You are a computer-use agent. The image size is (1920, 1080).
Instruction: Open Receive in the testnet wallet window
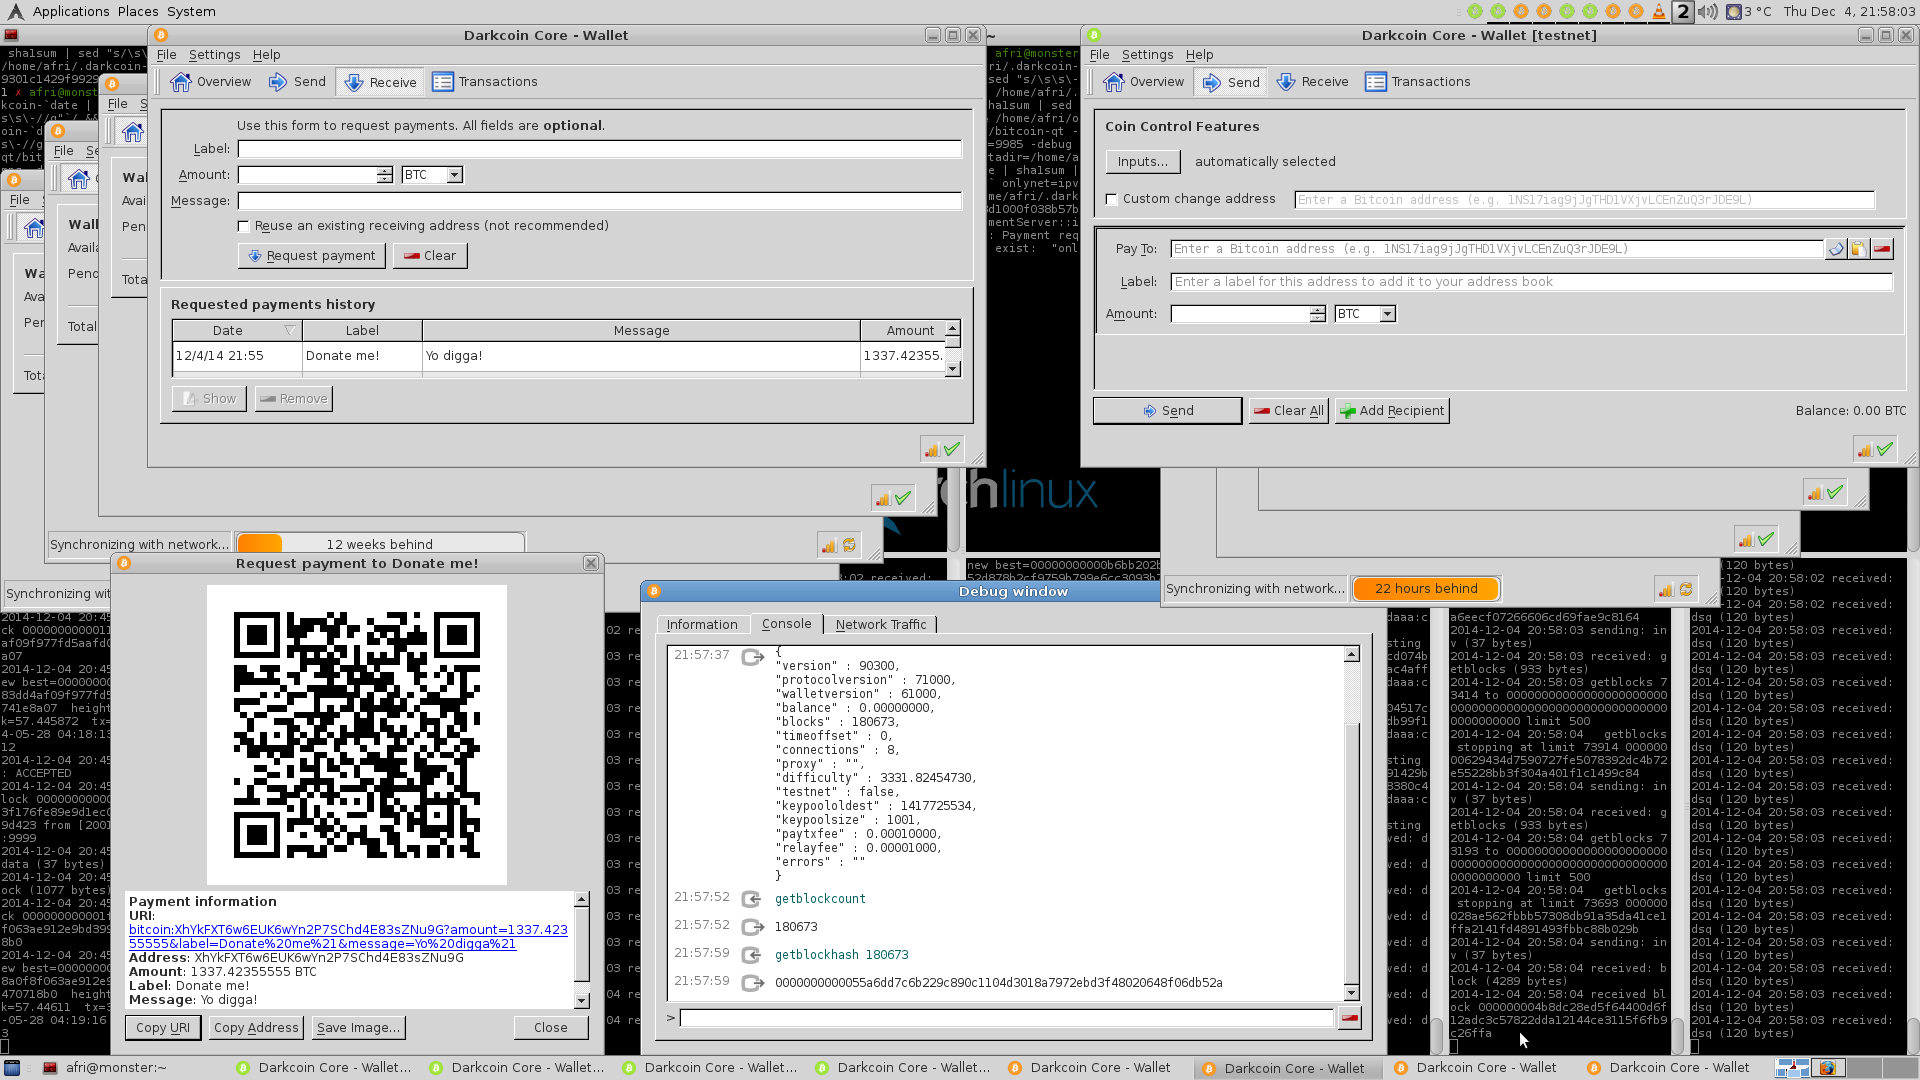coord(1313,82)
